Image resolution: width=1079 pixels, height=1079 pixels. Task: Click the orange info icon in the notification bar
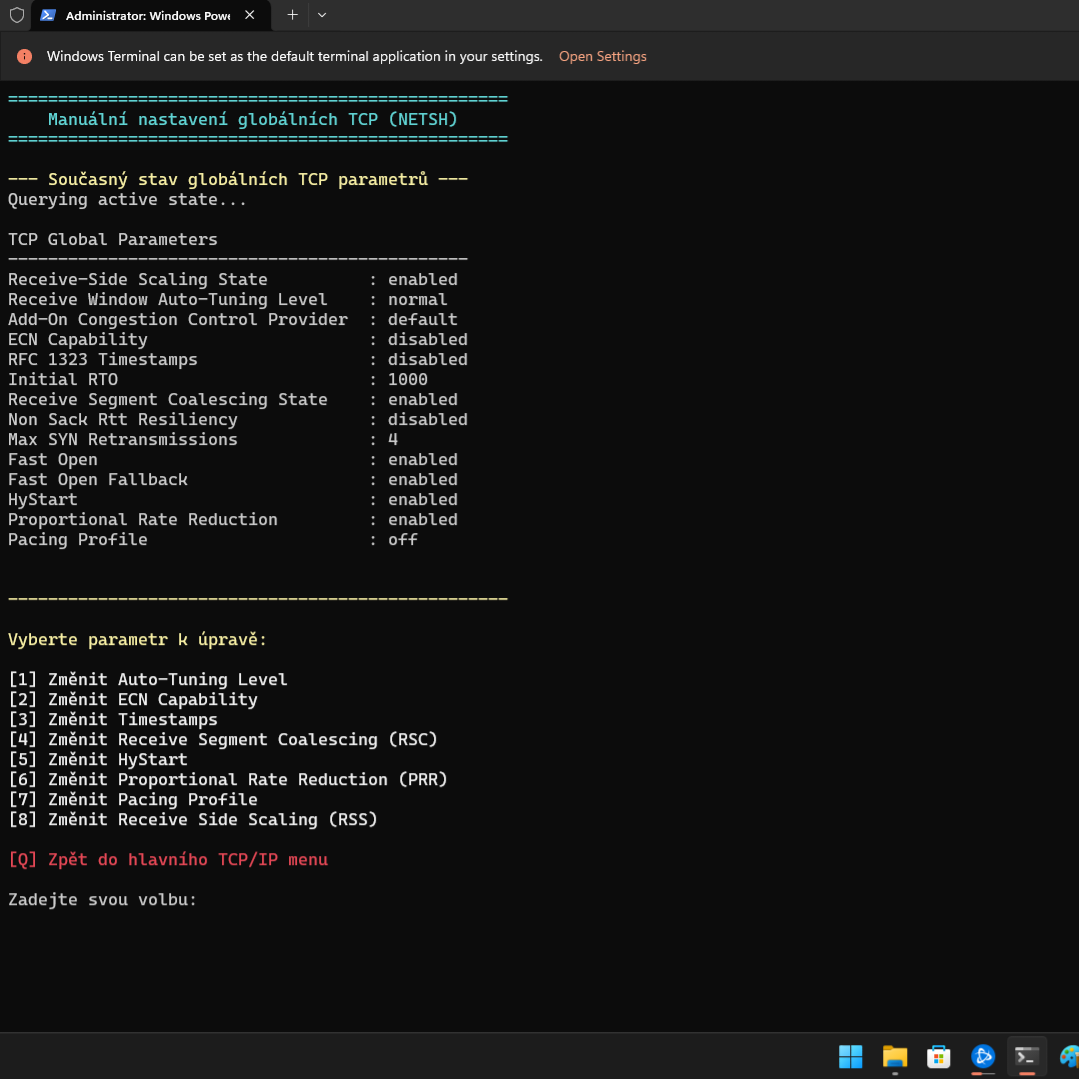pyautogui.click(x=25, y=57)
